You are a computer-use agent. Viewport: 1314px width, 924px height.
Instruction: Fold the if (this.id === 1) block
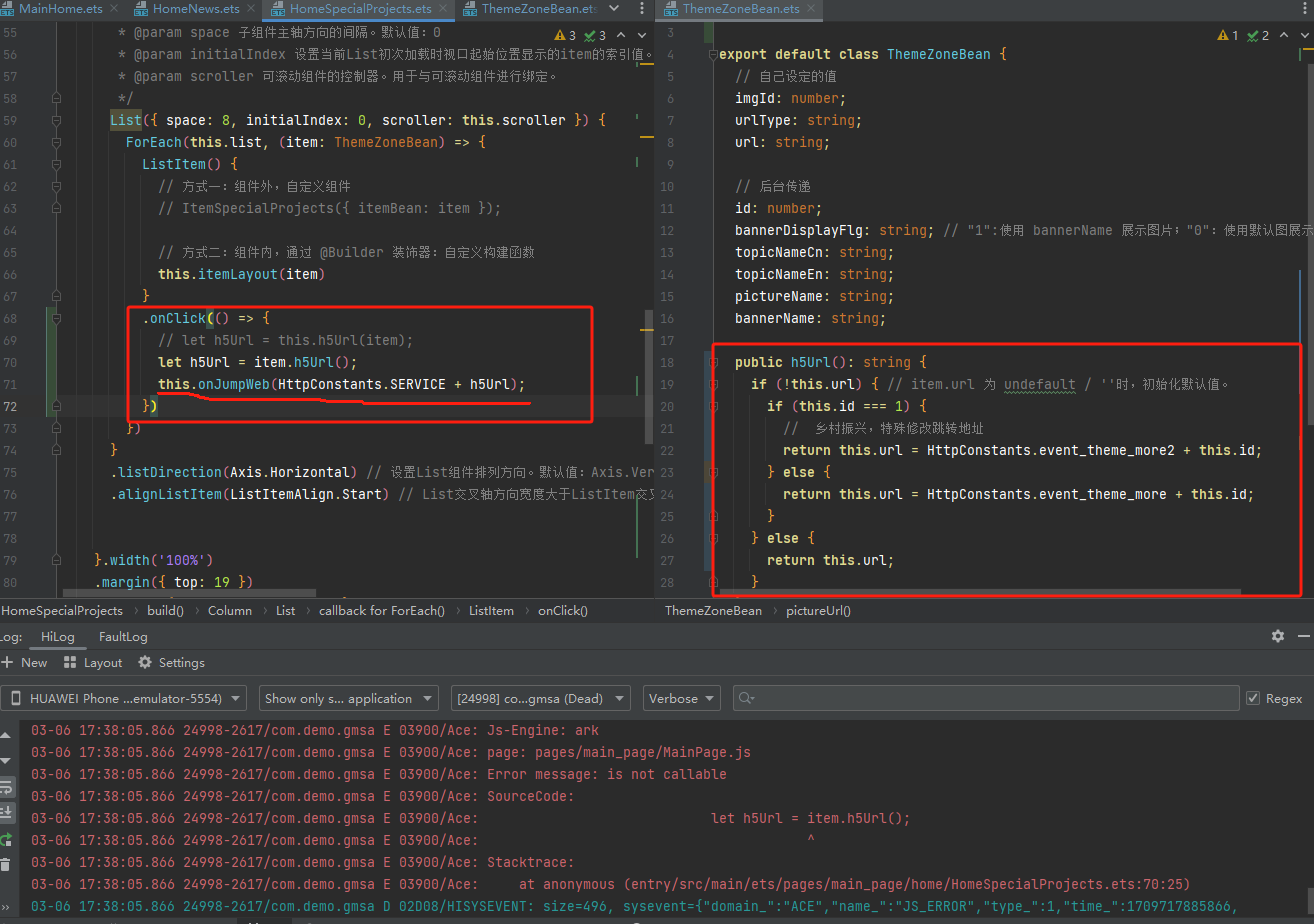[x=713, y=406]
